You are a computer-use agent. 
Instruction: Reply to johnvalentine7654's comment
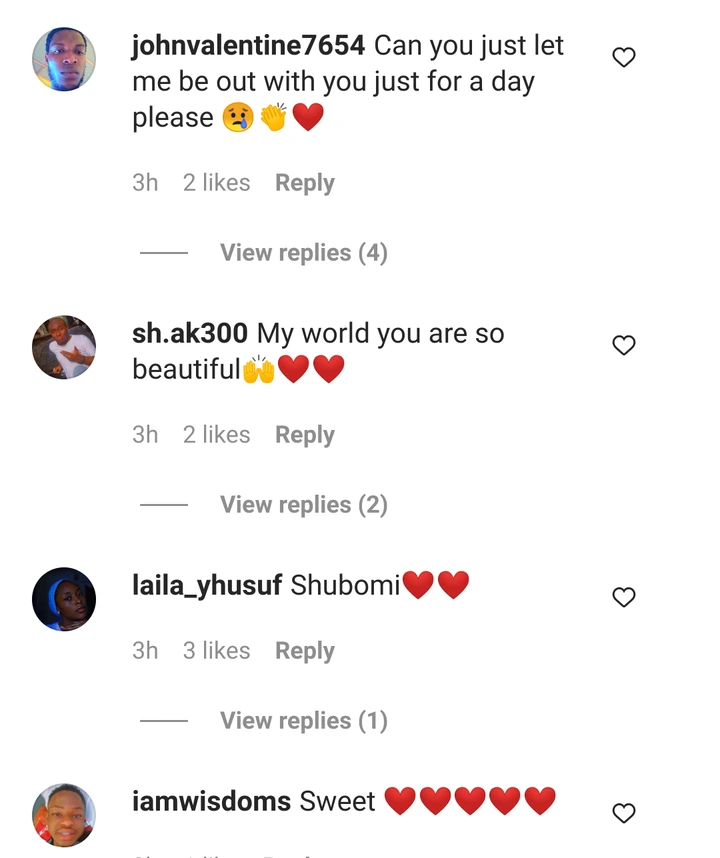pyautogui.click(x=305, y=183)
